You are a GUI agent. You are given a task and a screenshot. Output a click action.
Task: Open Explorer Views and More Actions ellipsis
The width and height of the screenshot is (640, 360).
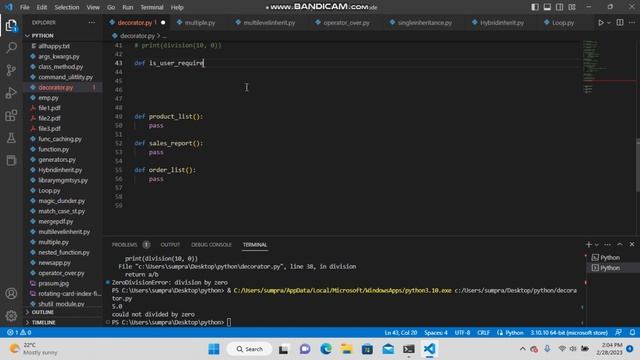[91, 22]
